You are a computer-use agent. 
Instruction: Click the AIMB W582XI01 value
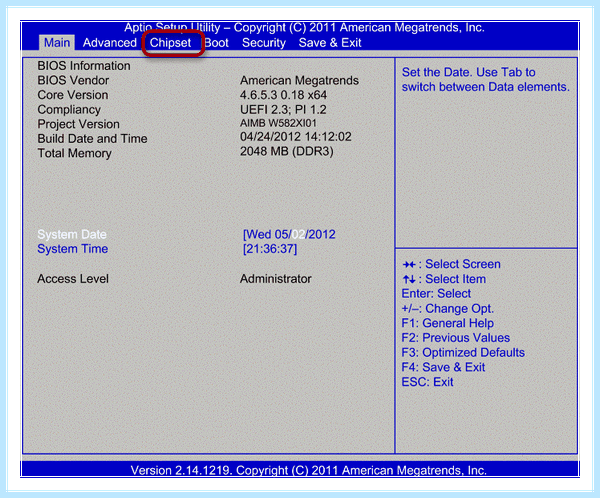click(278, 123)
